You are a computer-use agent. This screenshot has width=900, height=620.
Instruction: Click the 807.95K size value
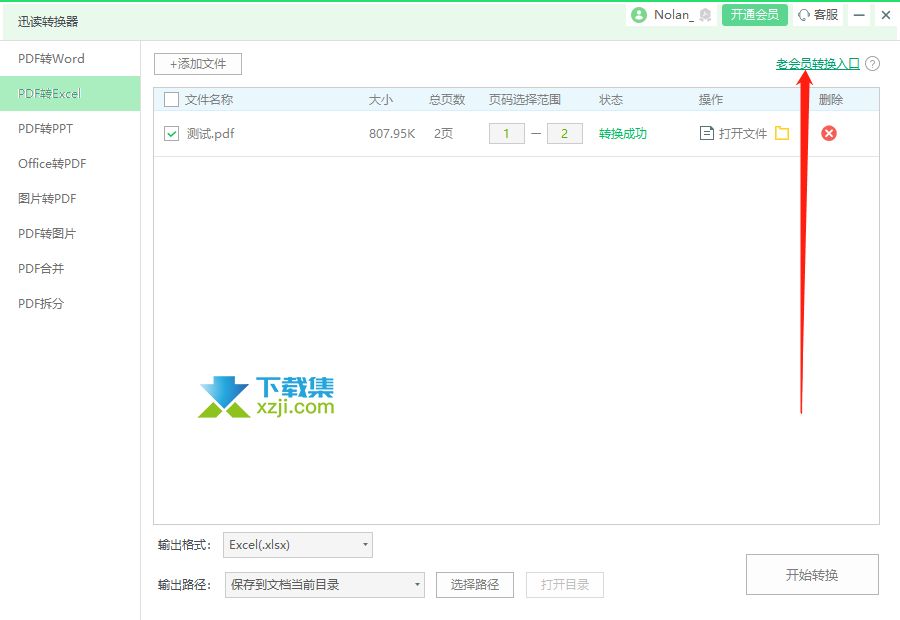tap(392, 134)
